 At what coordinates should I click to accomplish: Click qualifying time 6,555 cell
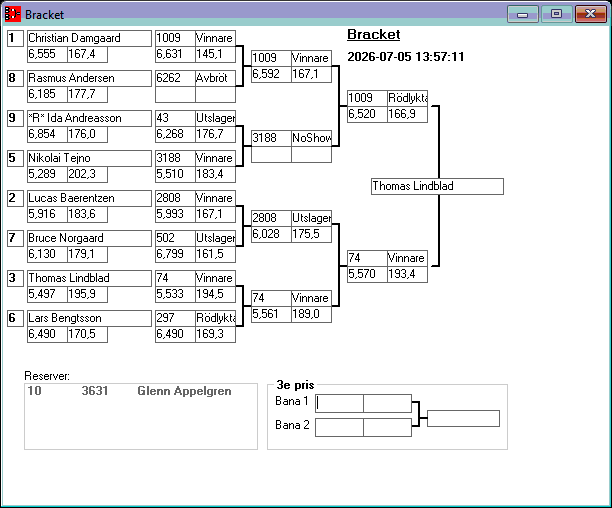[x=47, y=54]
